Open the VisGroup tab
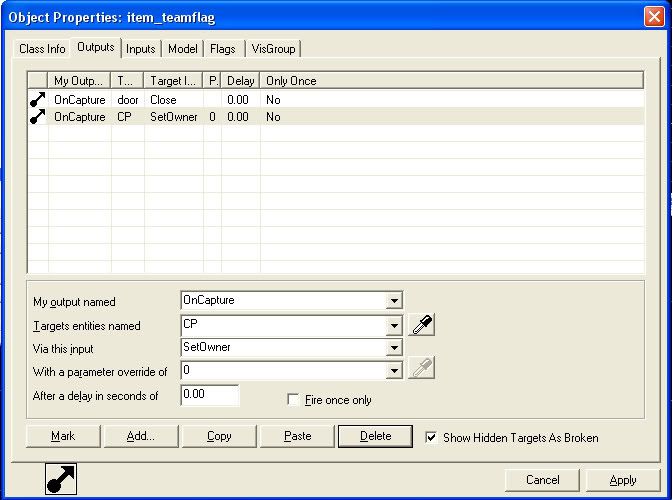The height and width of the screenshot is (500, 672). 271,49
